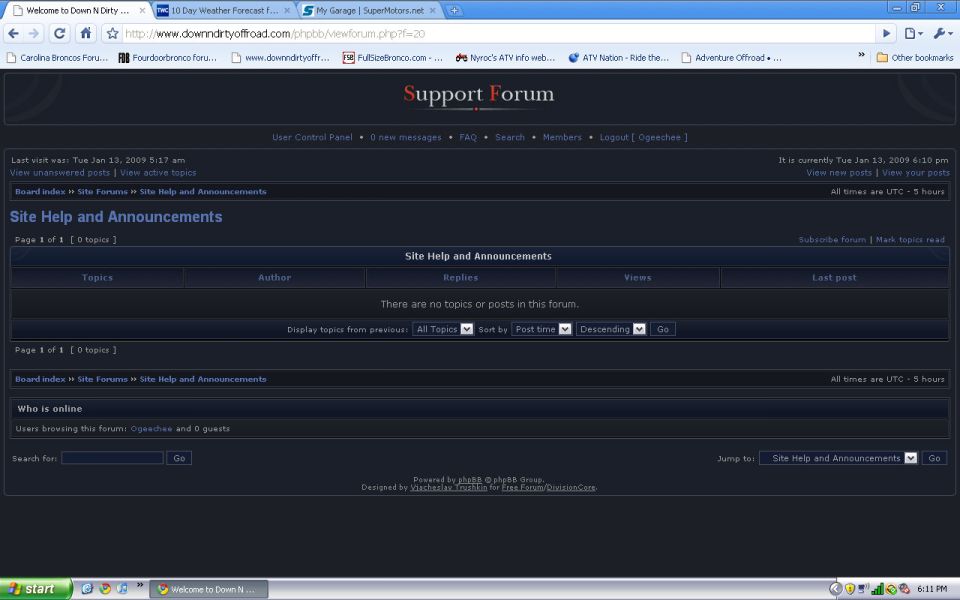Screen dimensions: 960x600
Task: Open the Descending order dropdown
Action: click(x=611, y=329)
